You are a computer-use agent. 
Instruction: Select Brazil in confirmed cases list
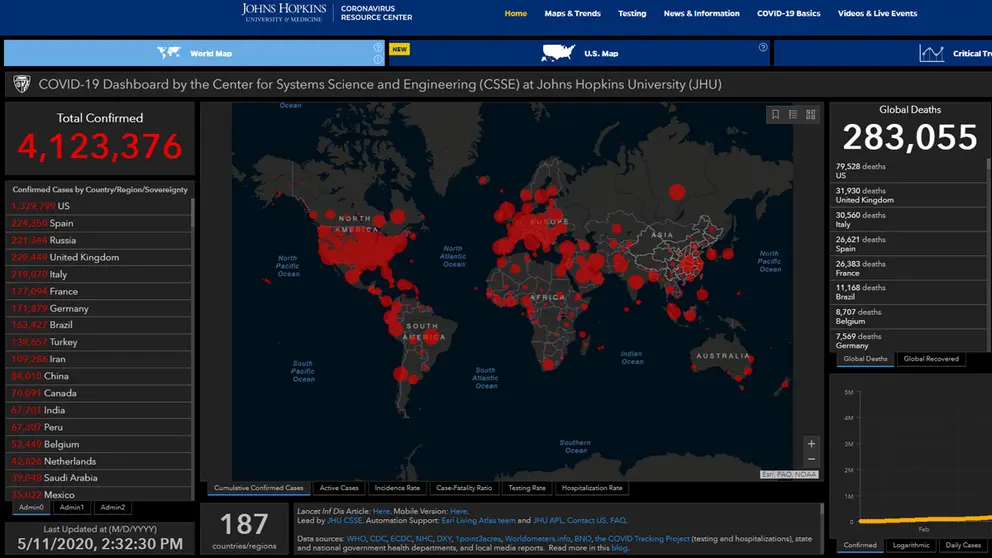click(x=98, y=325)
